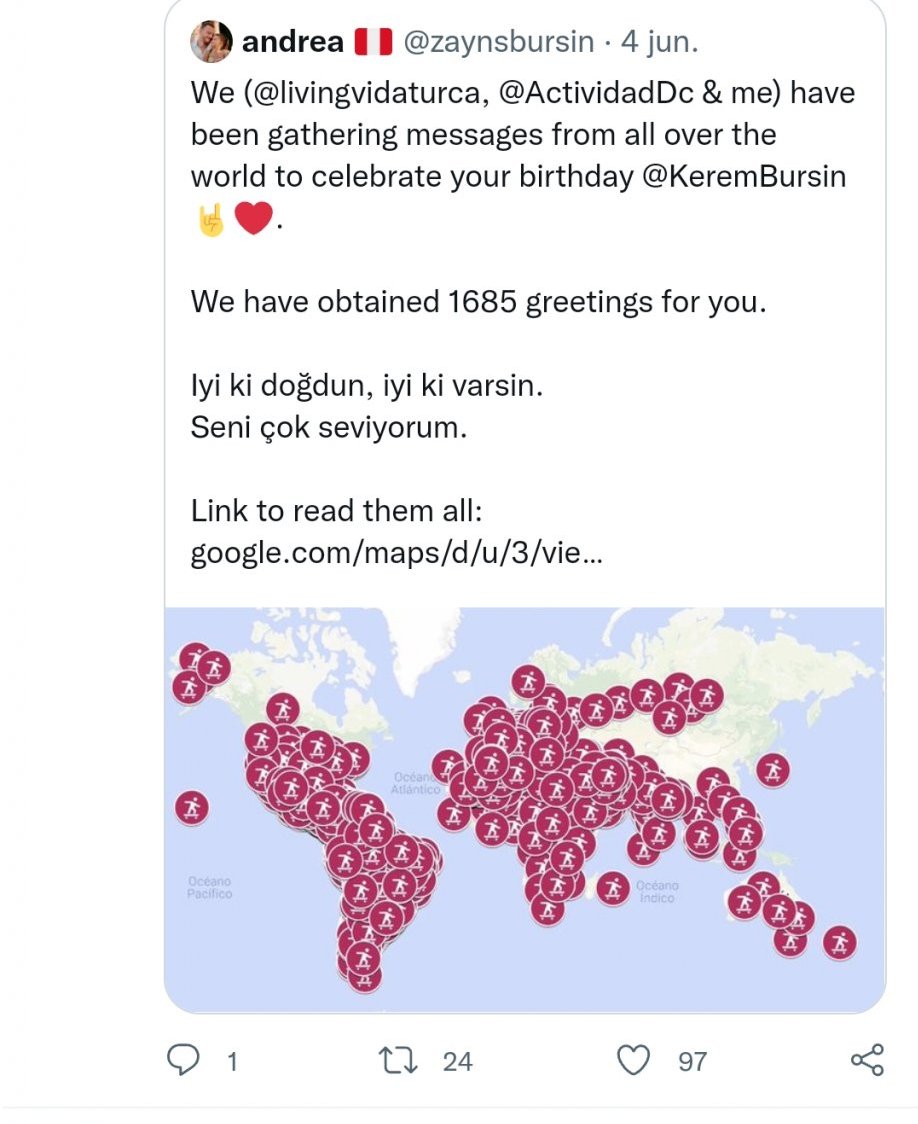Open the share icon for this tweet

pos(867,1060)
